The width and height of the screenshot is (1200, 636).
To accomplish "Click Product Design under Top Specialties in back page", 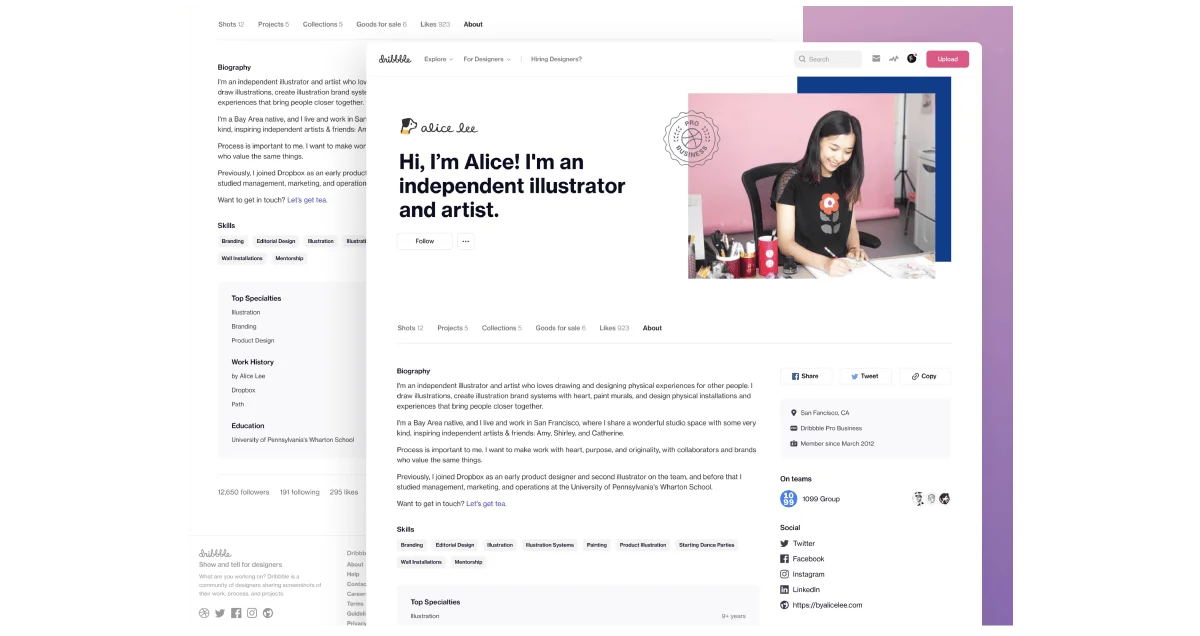I will 253,340.
